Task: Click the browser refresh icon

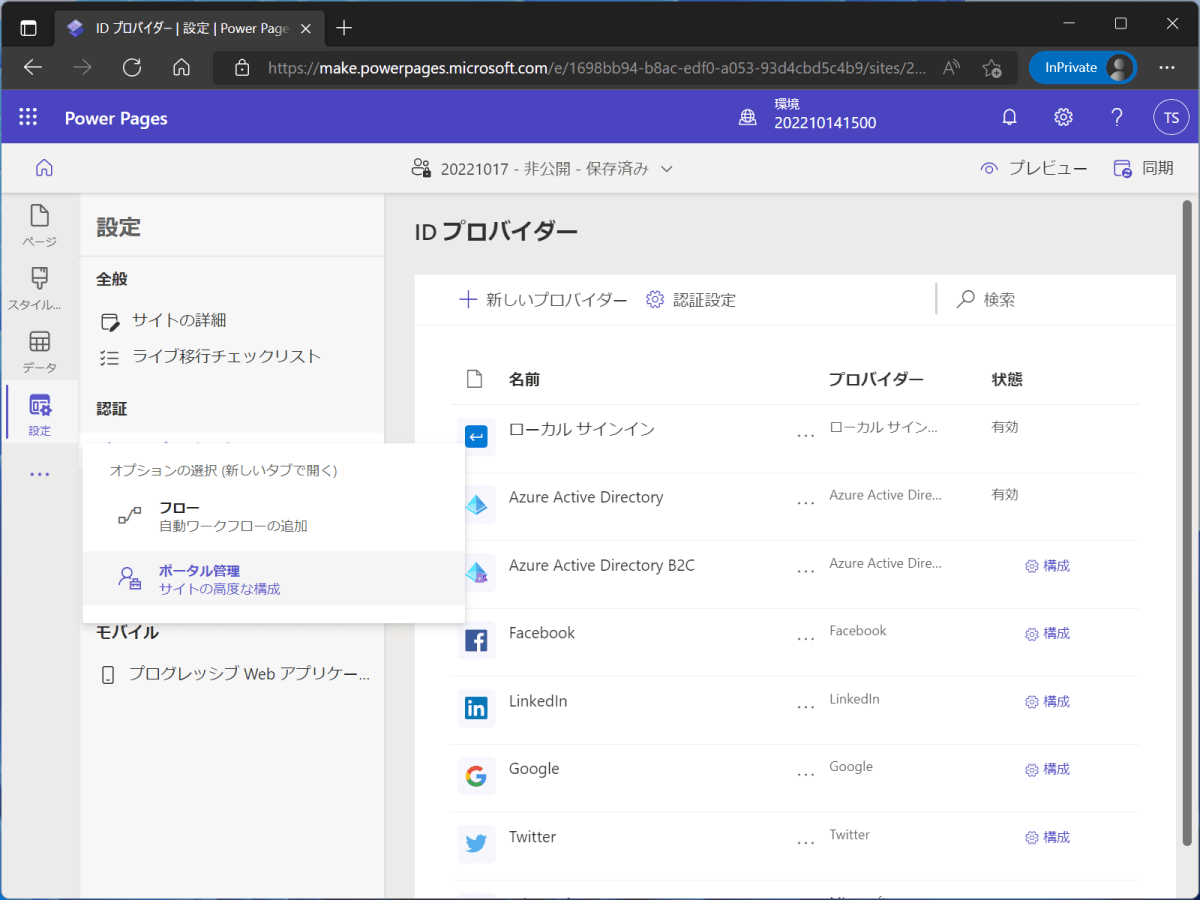Action: 132,68
